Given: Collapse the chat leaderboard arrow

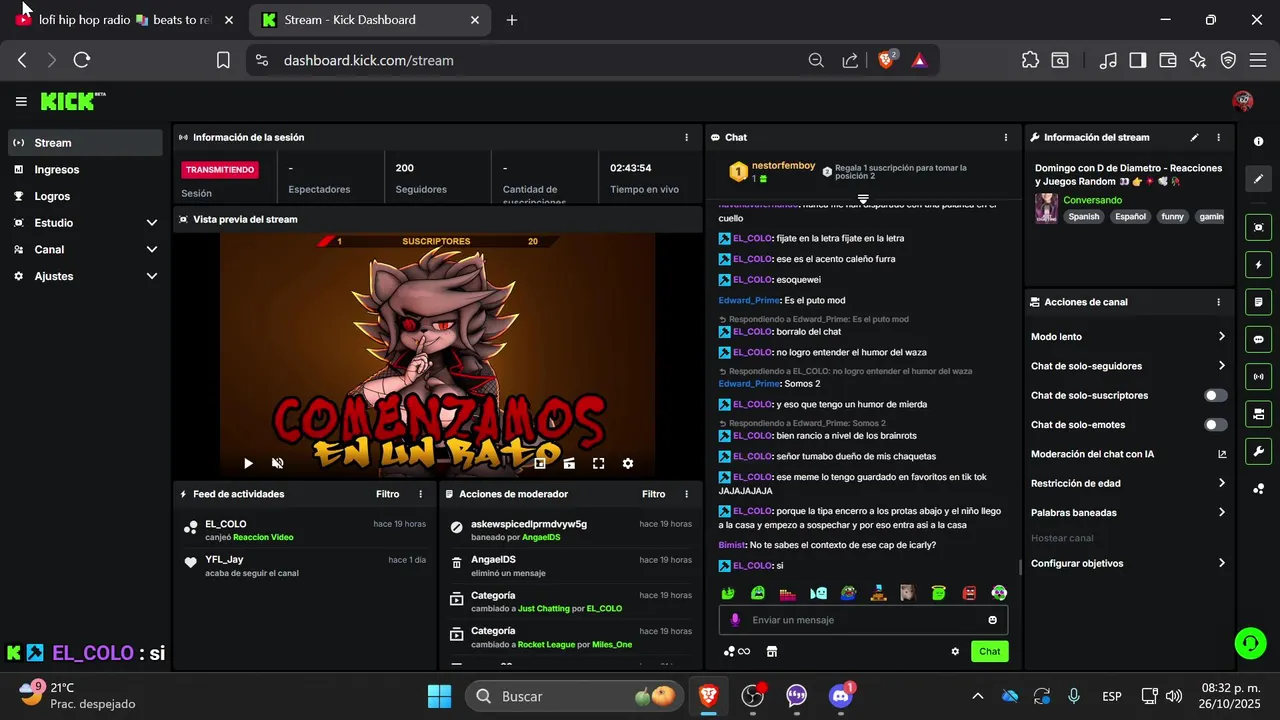Looking at the screenshot, I should pyautogui.click(x=863, y=199).
